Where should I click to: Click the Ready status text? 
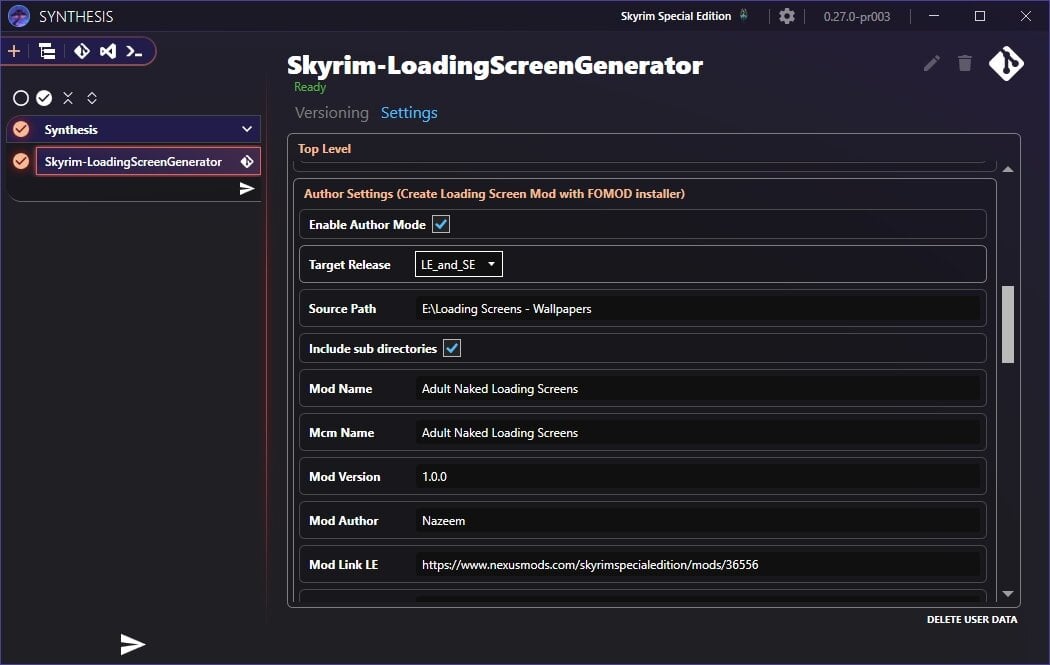pos(309,87)
